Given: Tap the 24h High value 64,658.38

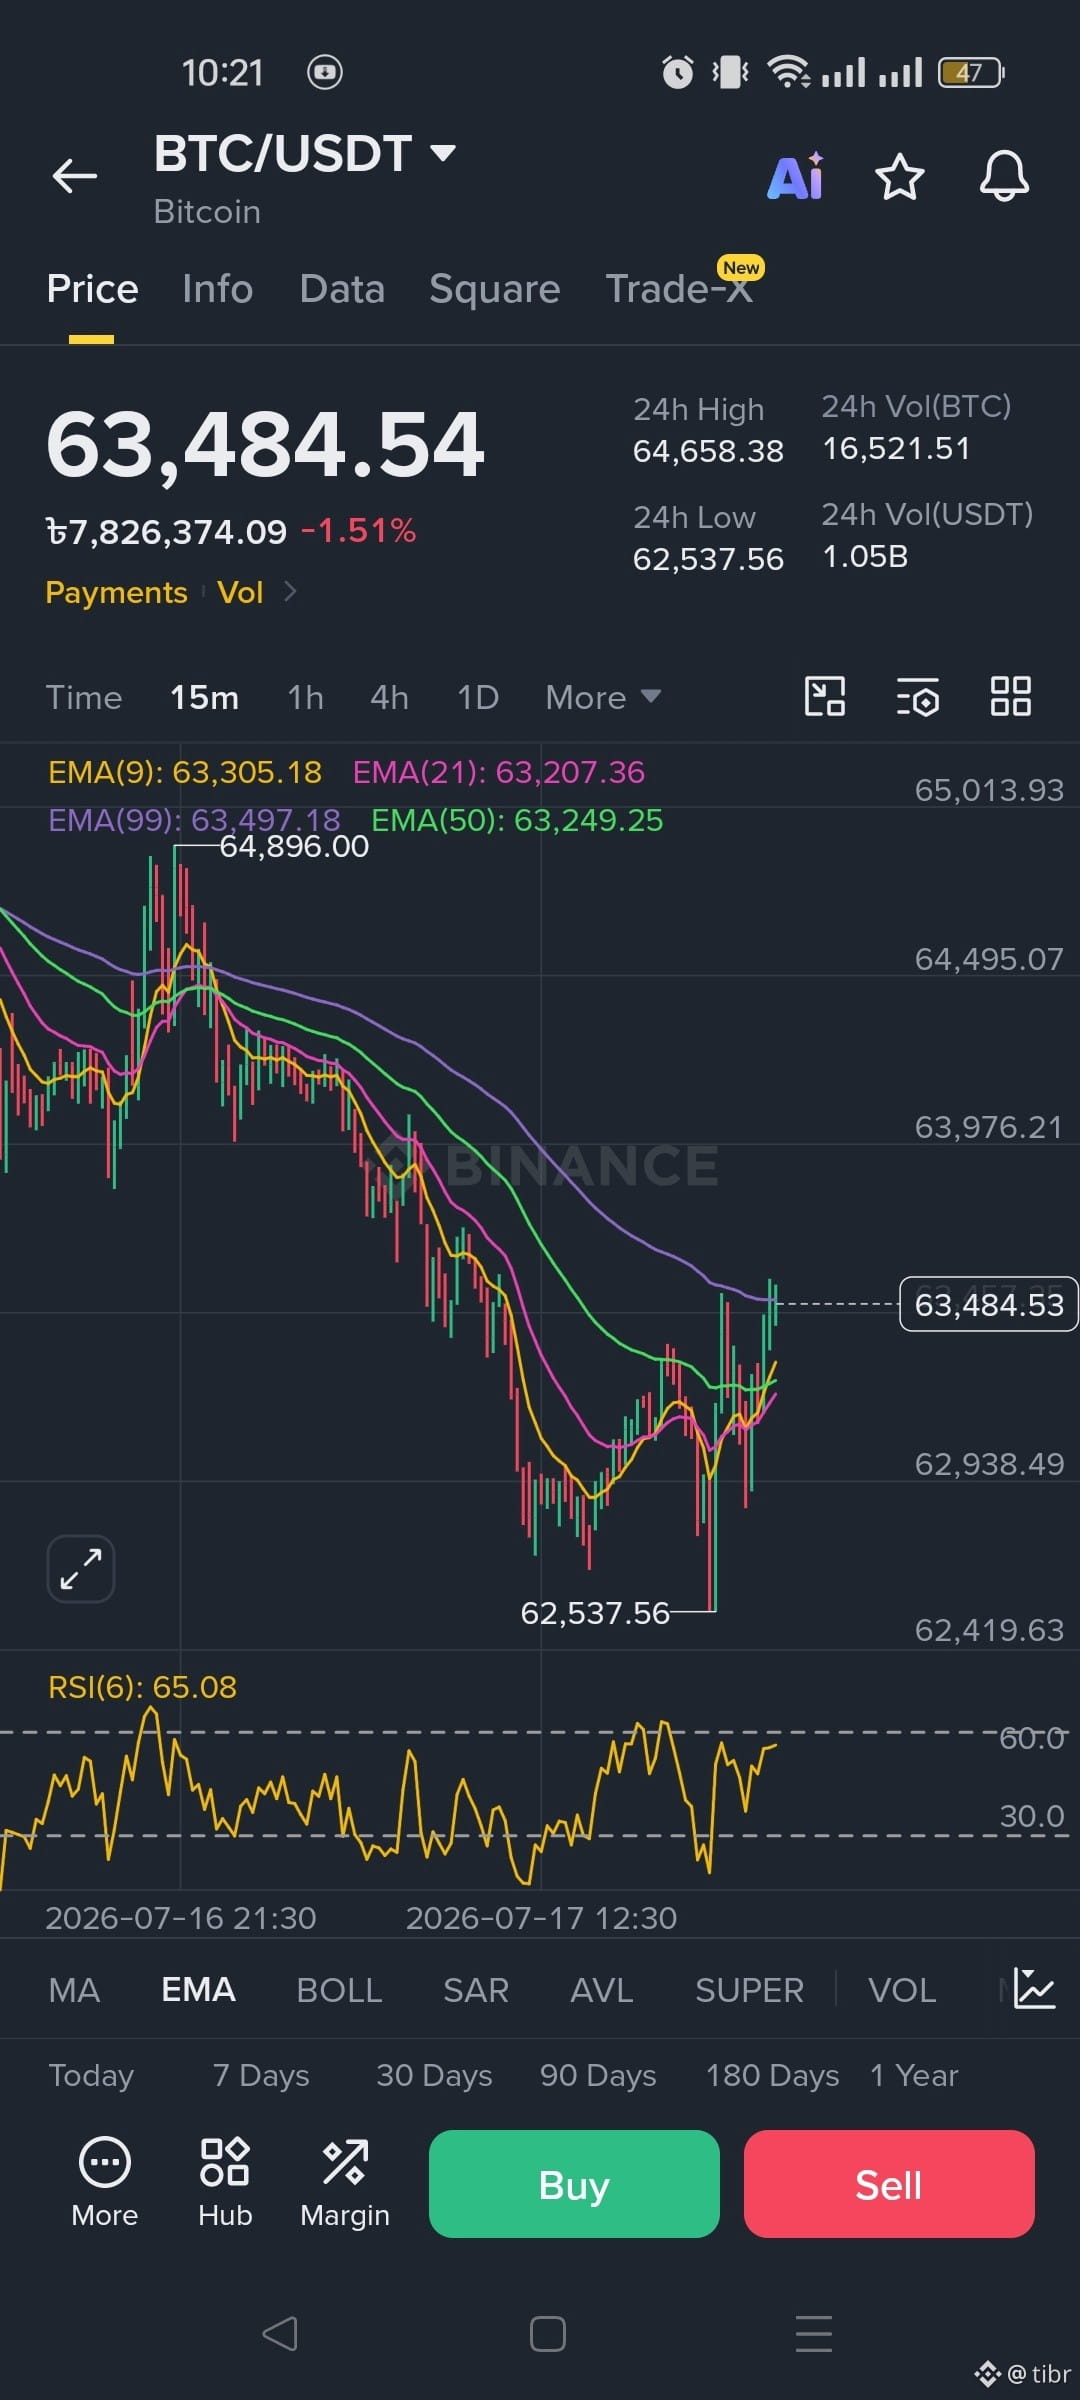Looking at the screenshot, I should (708, 451).
